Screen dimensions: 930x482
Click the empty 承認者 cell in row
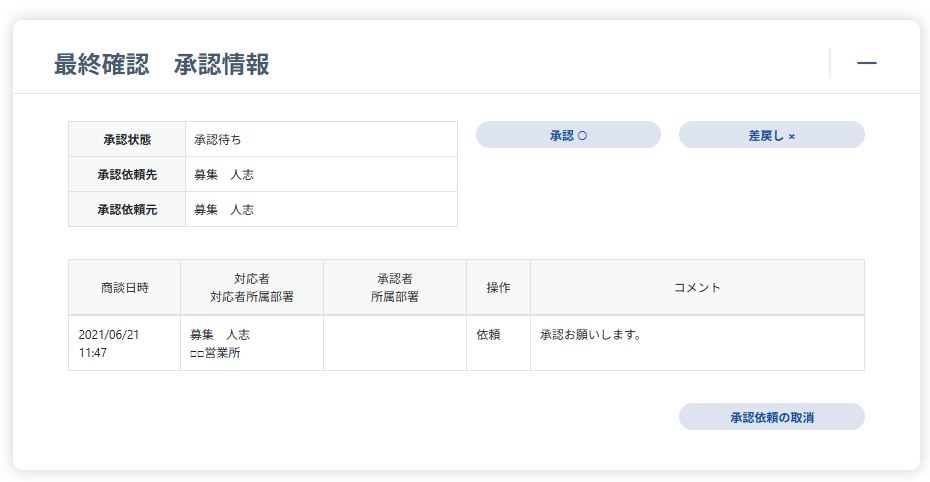(395, 343)
